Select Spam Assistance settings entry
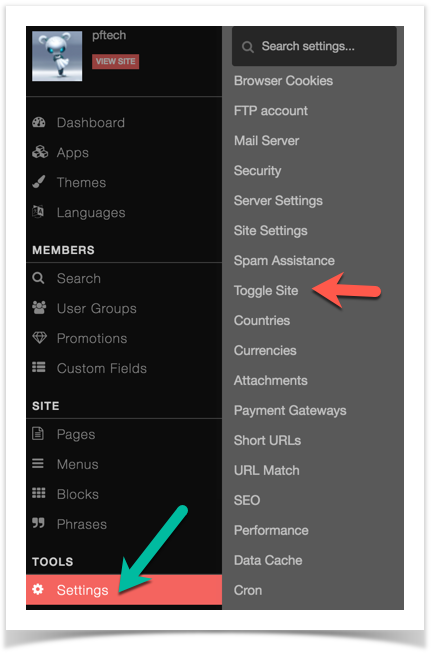The height and width of the screenshot is (659, 438). (x=284, y=261)
